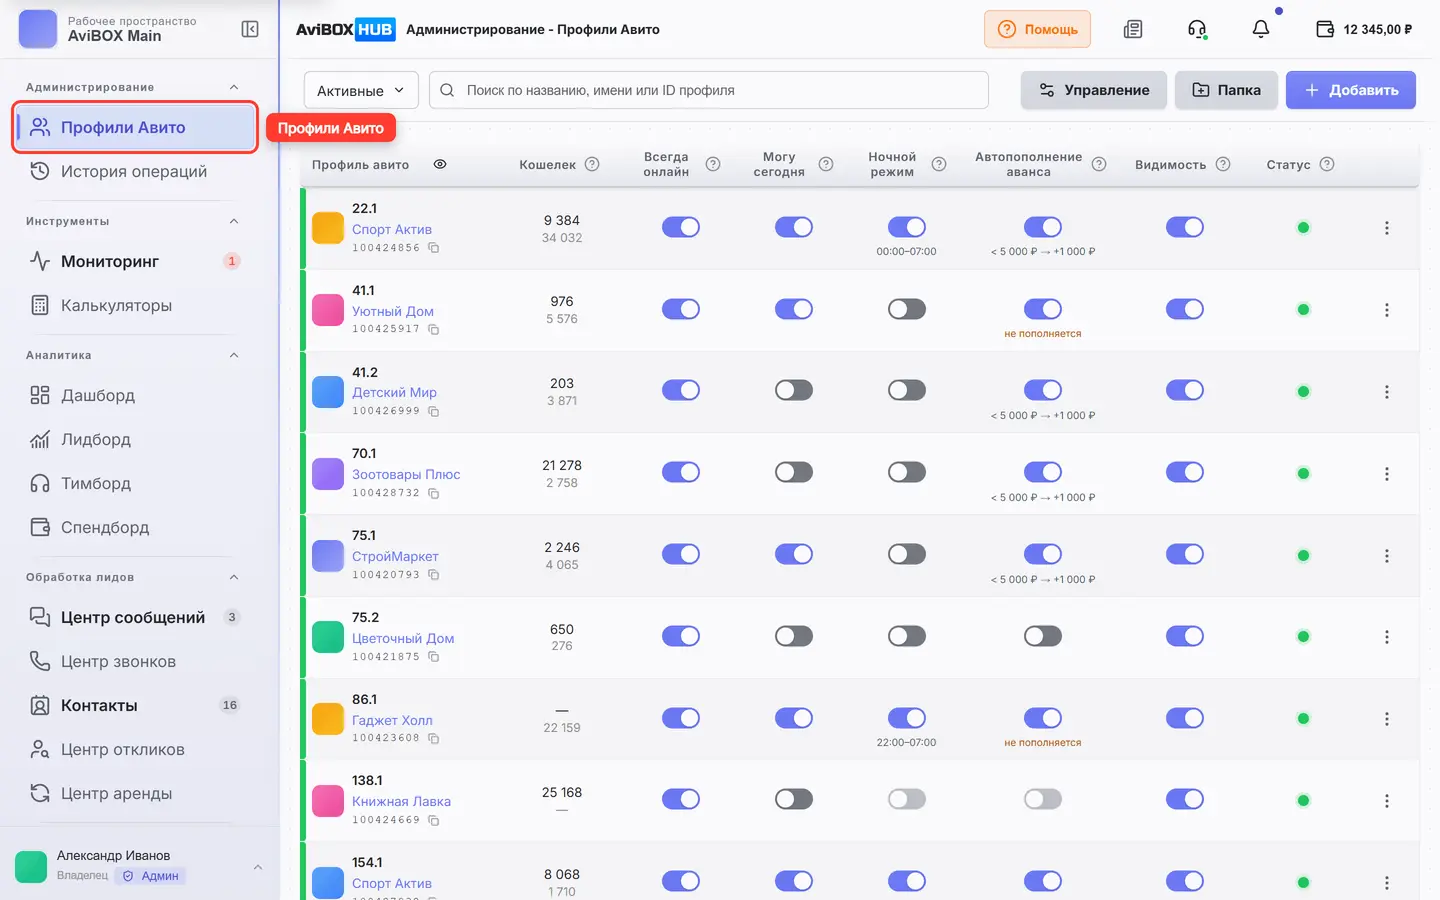Viewport: 1440px width, 900px height.
Task: Collapse the sidebar panel icon
Action: [250, 29]
